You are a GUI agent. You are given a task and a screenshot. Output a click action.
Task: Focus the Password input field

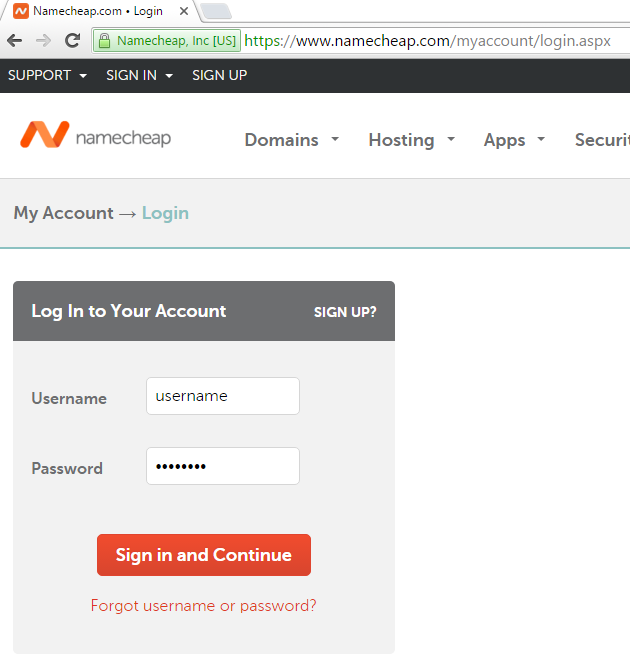coord(222,466)
